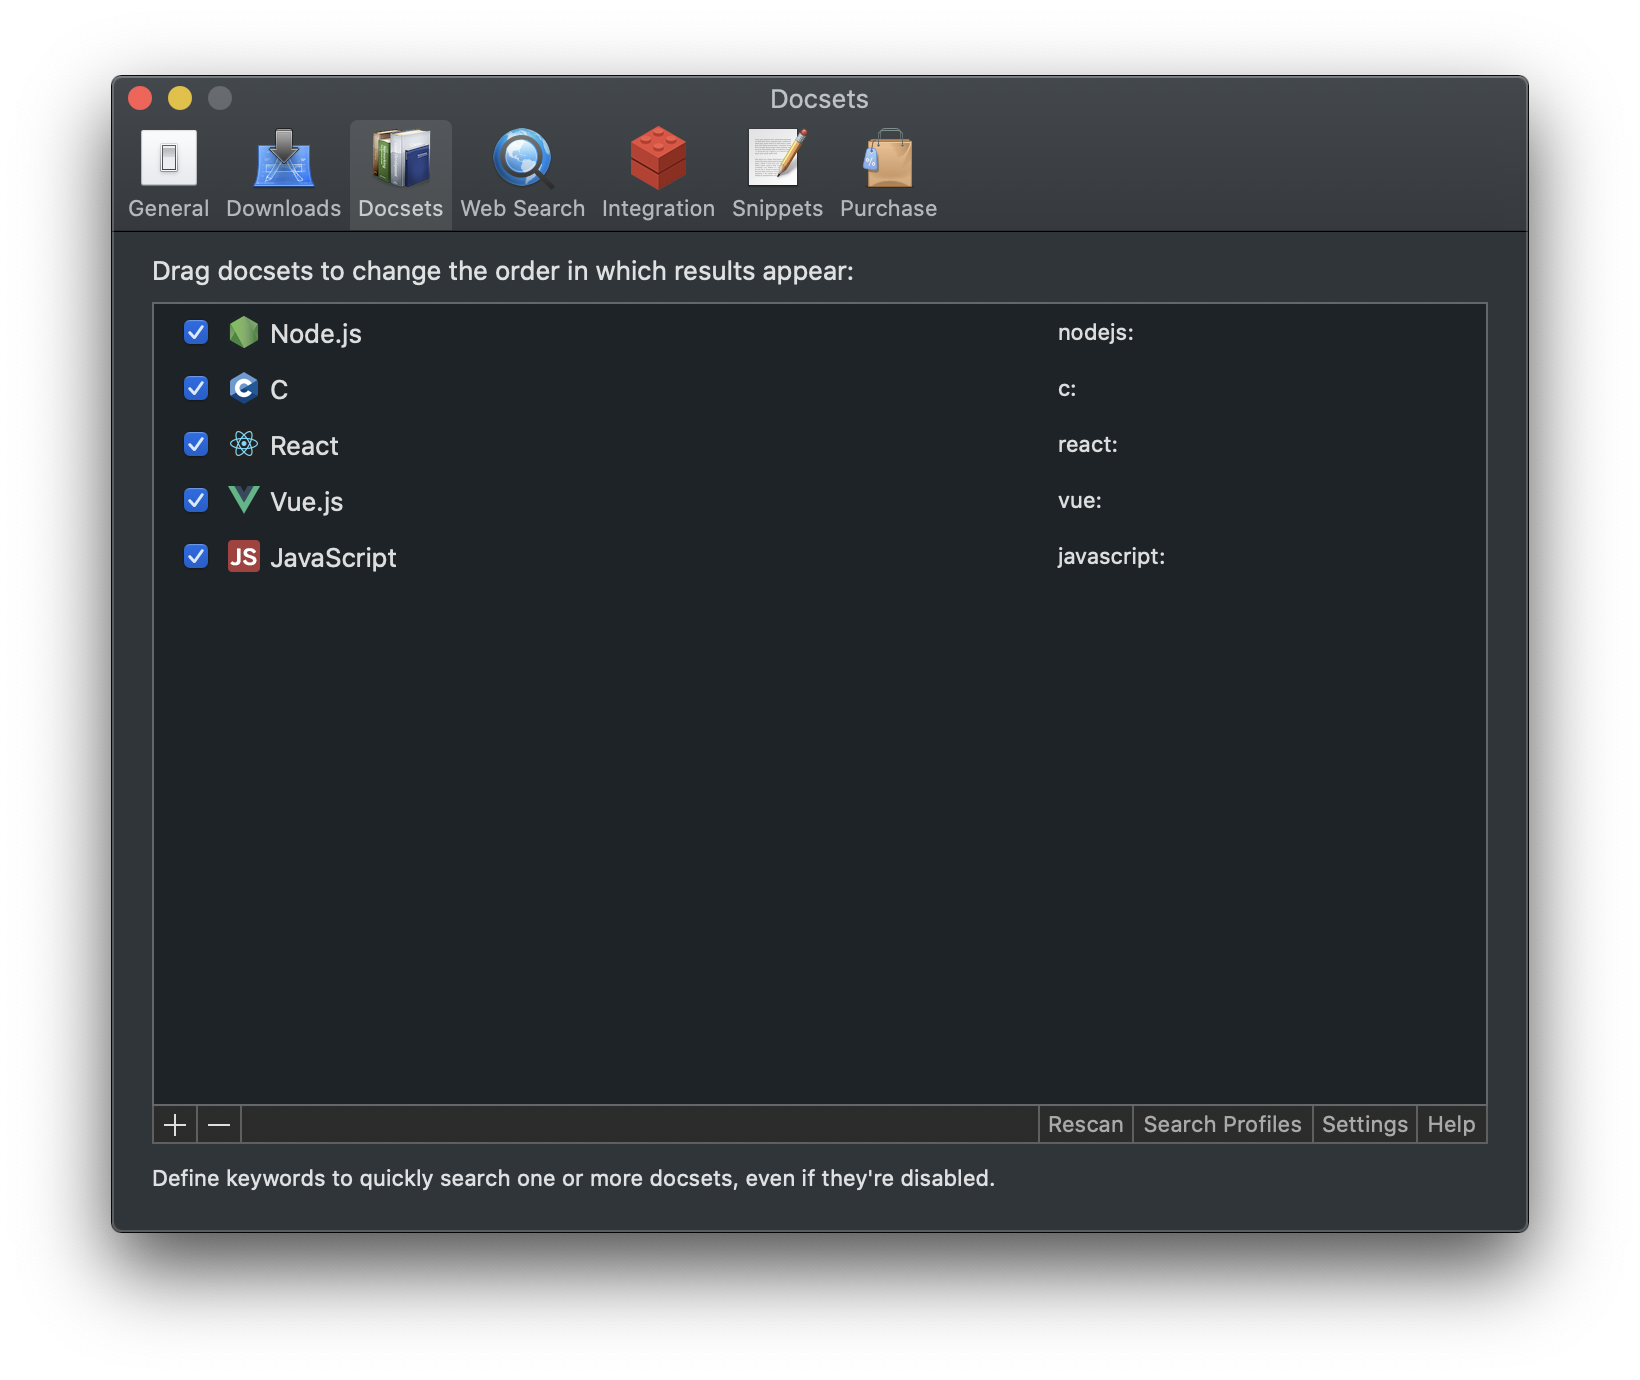The image size is (1640, 1380).
Task: Open docset Settings button
Action: (x=1364, y=1125)
